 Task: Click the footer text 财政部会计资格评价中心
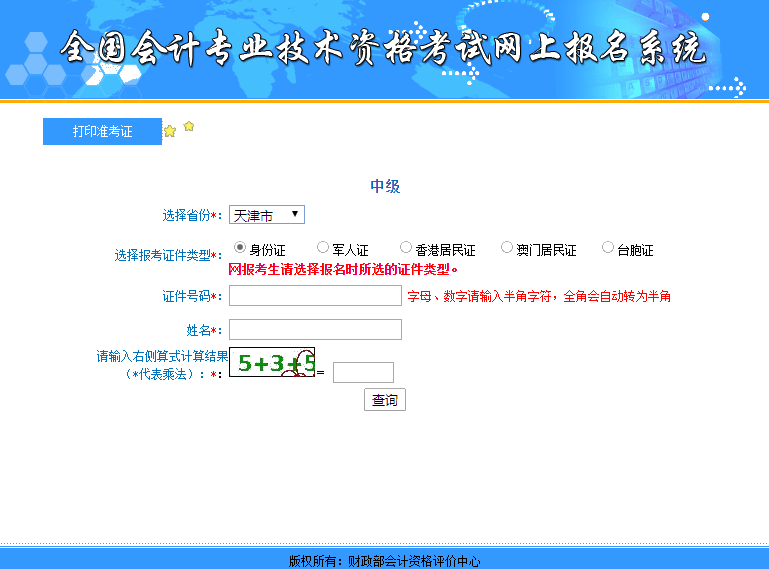click(414, 561)
